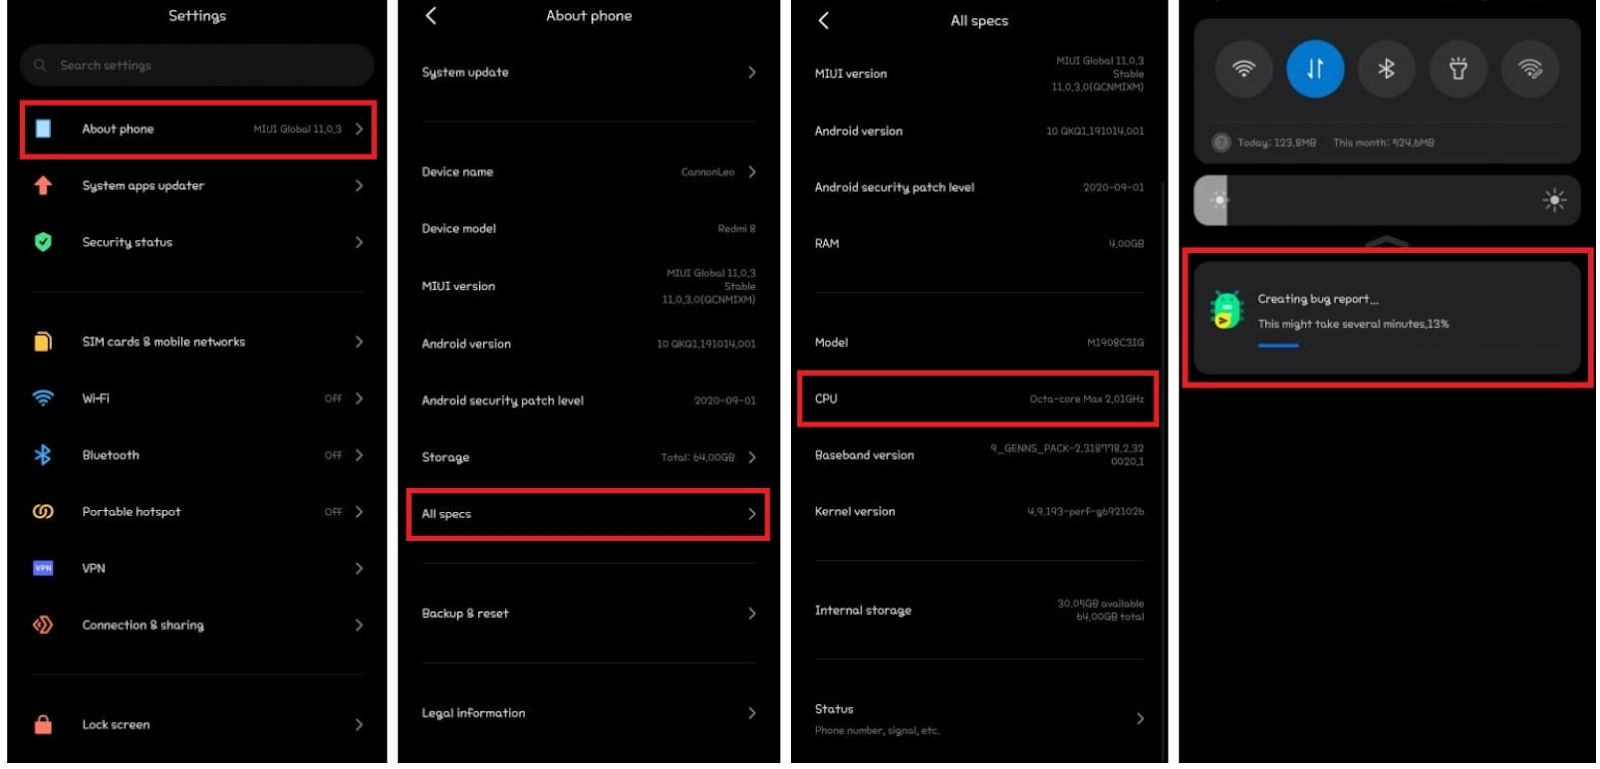Tap the bug report notification icon
This screenshot has width=1600, height=769.
(x=1226, y=311)
